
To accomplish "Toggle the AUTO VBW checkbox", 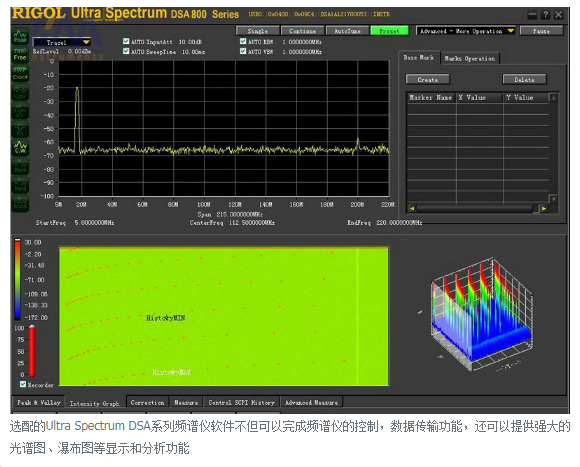I will point(243,51).
